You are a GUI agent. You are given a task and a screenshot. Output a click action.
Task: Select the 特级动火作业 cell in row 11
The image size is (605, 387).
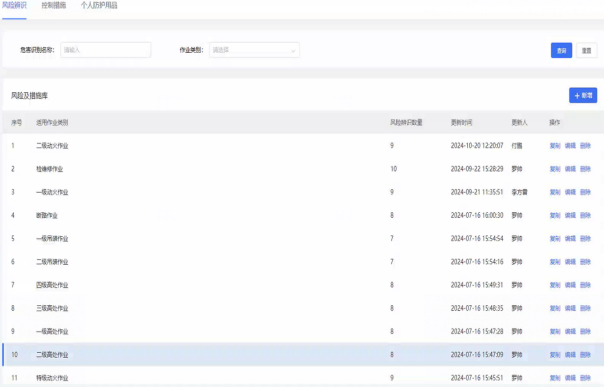point(52,378)
